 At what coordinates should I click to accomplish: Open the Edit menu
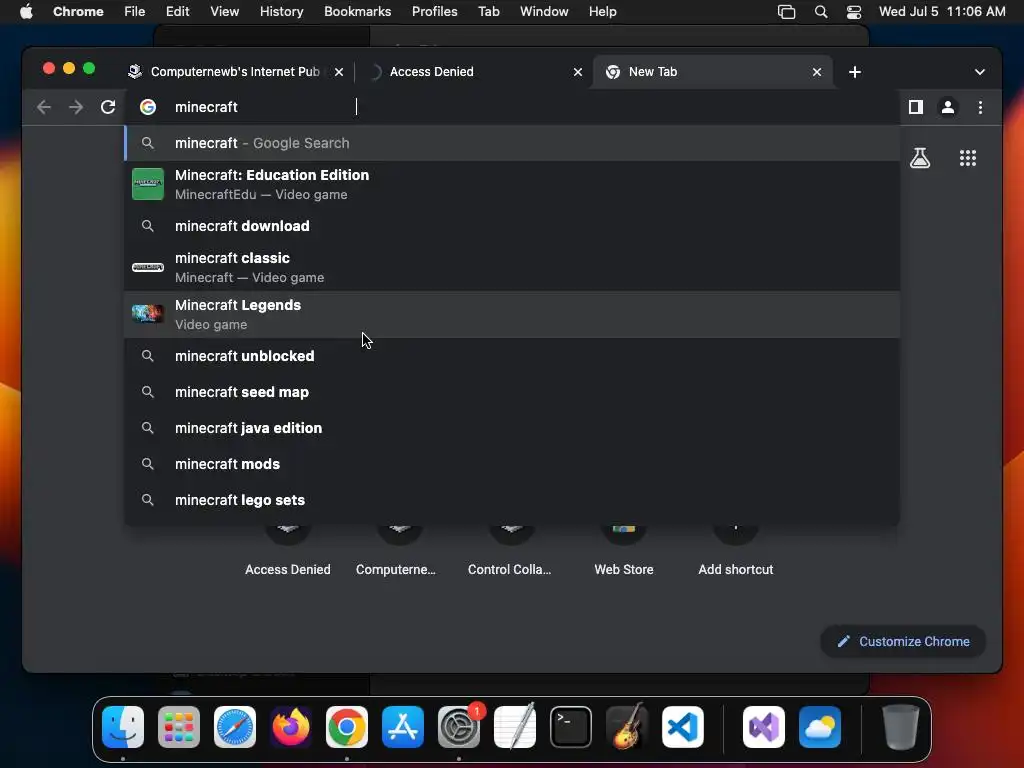point(177,12)
